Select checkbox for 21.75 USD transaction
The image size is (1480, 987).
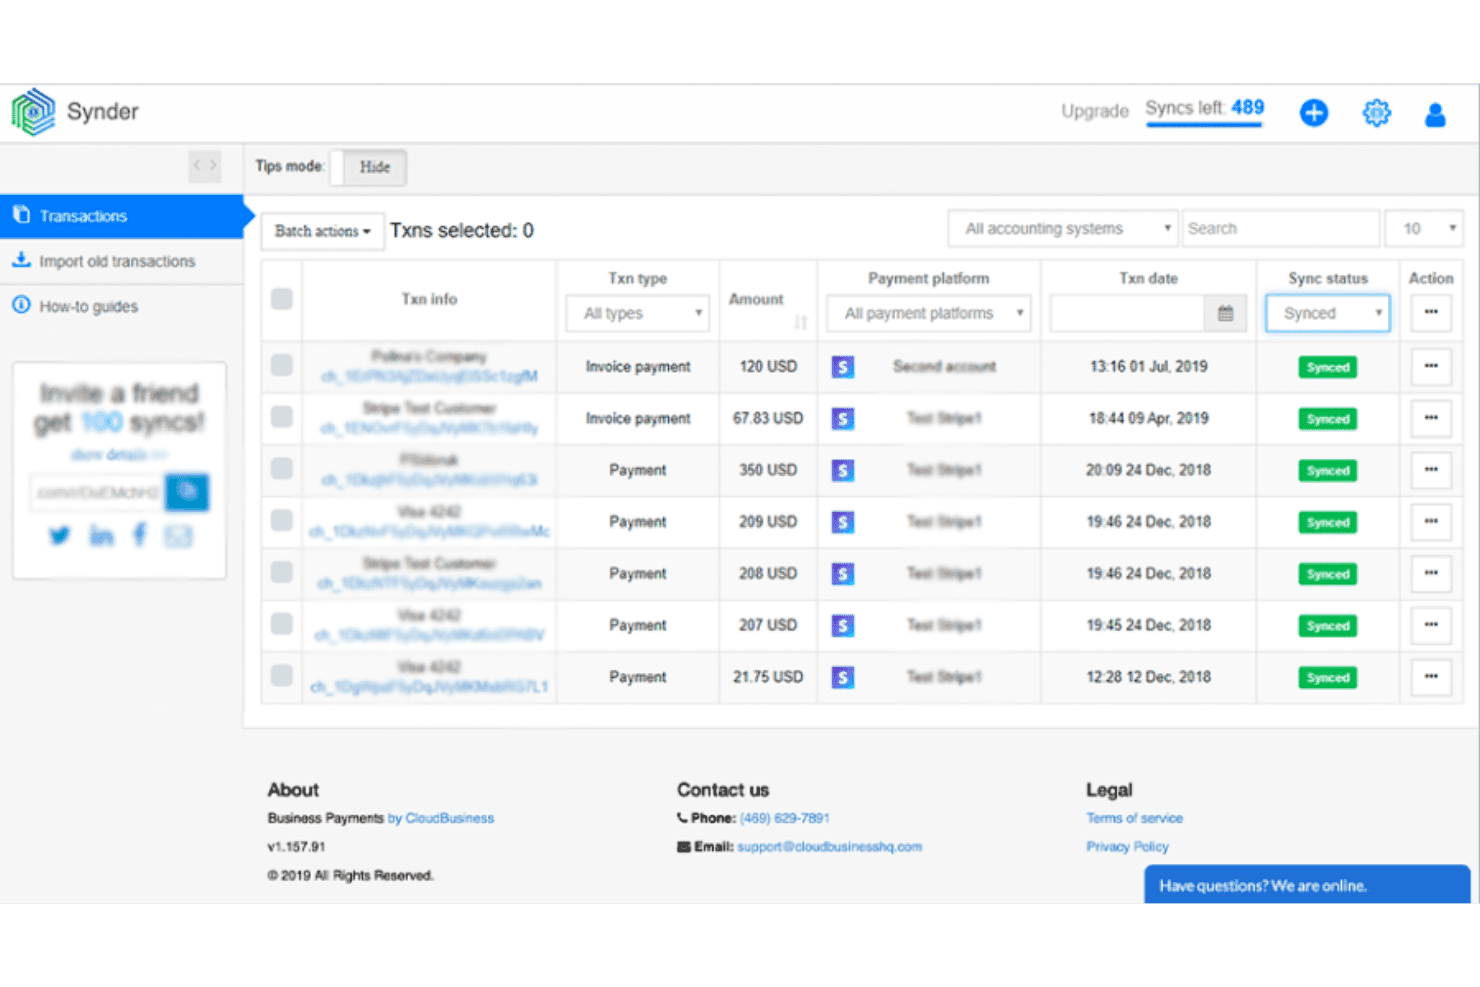coord(282,676)
